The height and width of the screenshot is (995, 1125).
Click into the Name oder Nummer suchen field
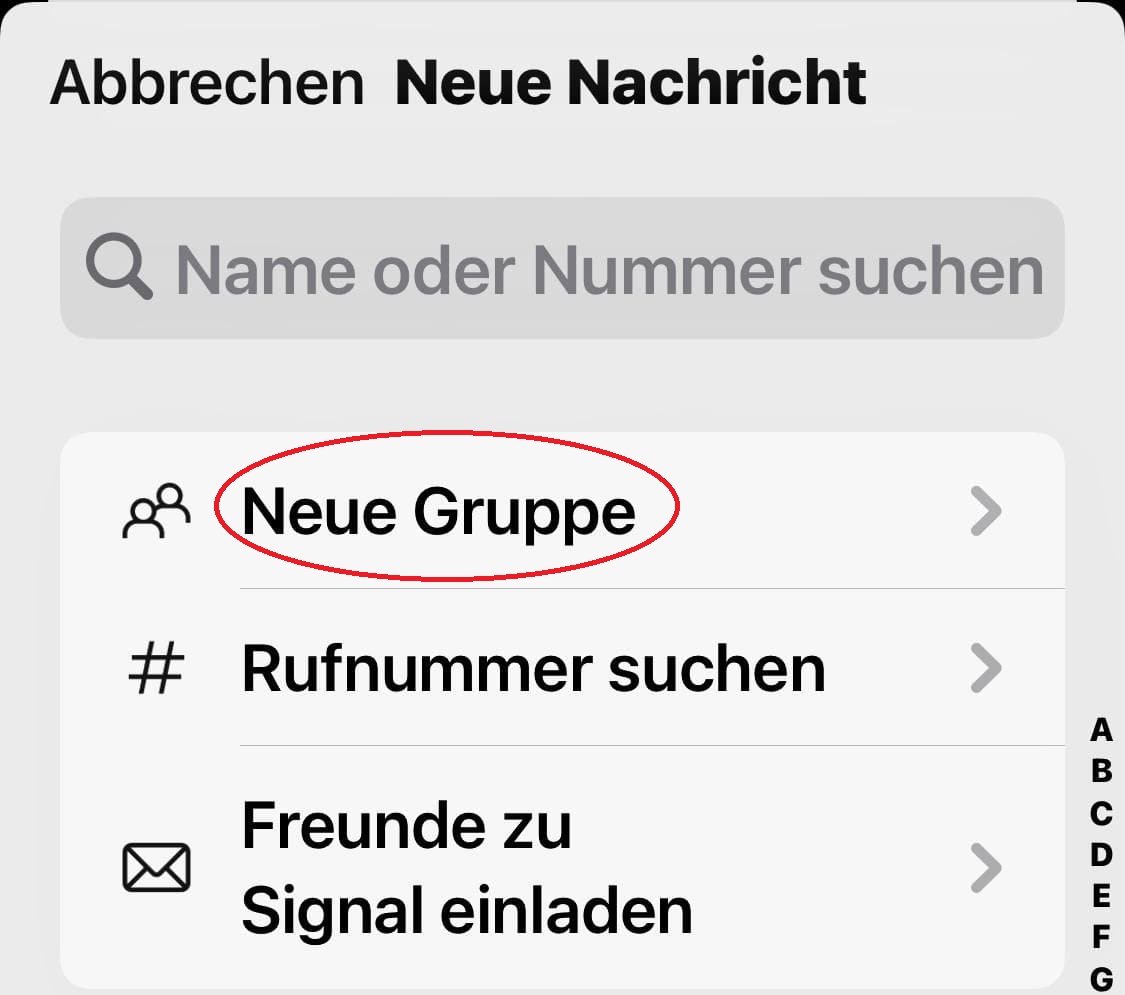pyautogui.click(x=560, y=268)
